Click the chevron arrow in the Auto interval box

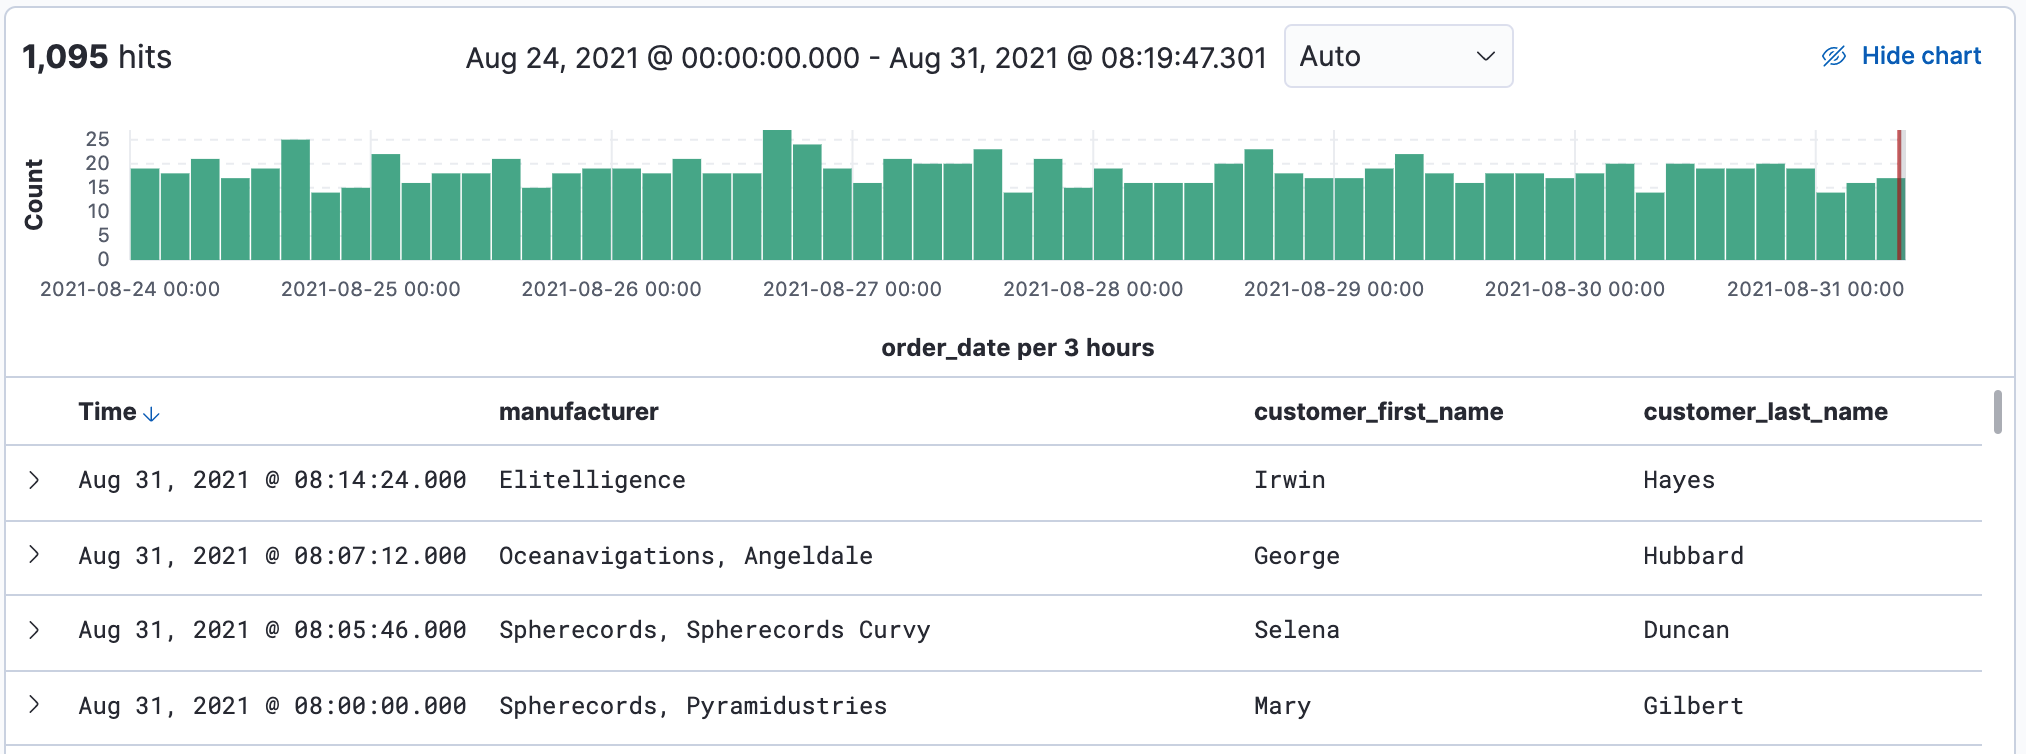point(1485,57)
